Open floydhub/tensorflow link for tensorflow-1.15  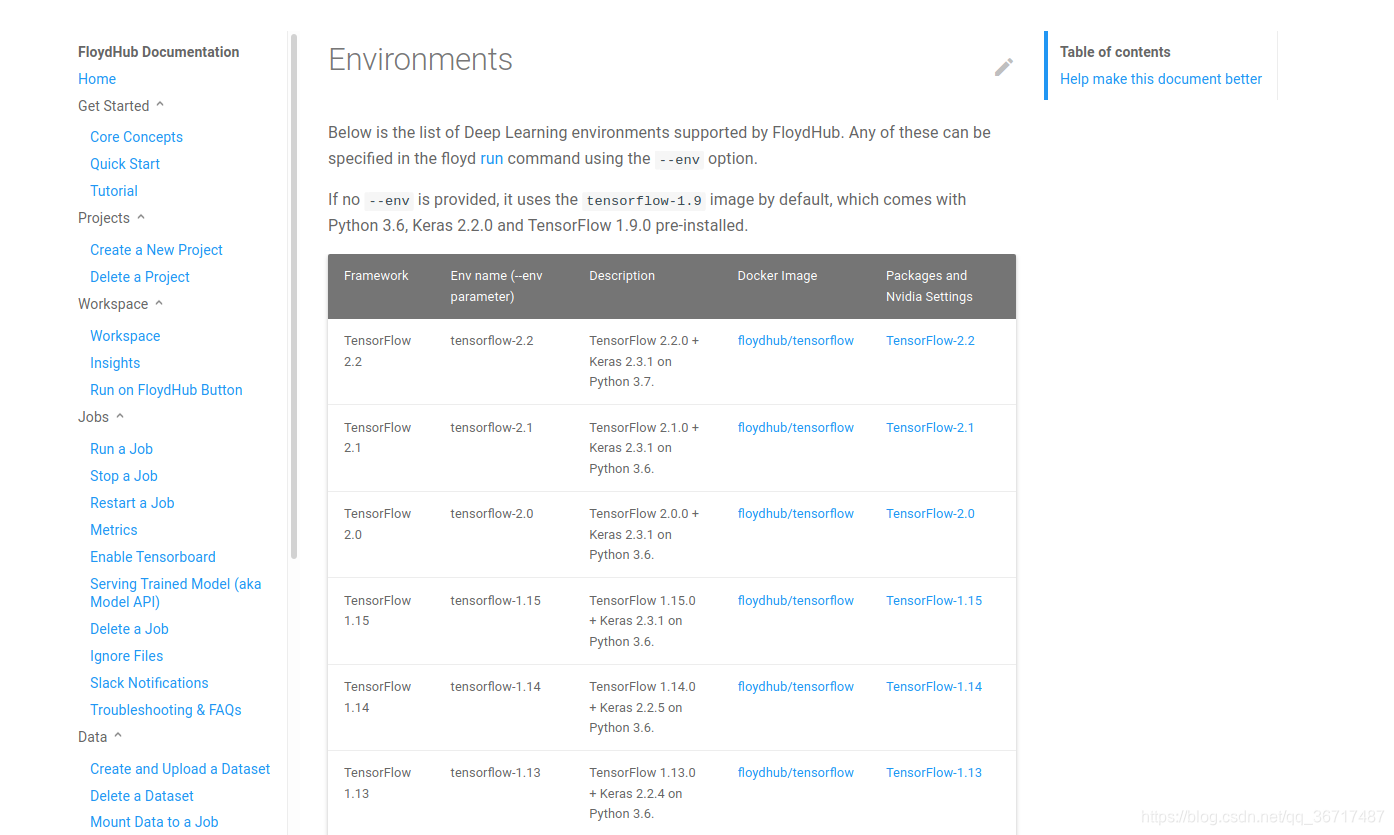coord(796,600)
